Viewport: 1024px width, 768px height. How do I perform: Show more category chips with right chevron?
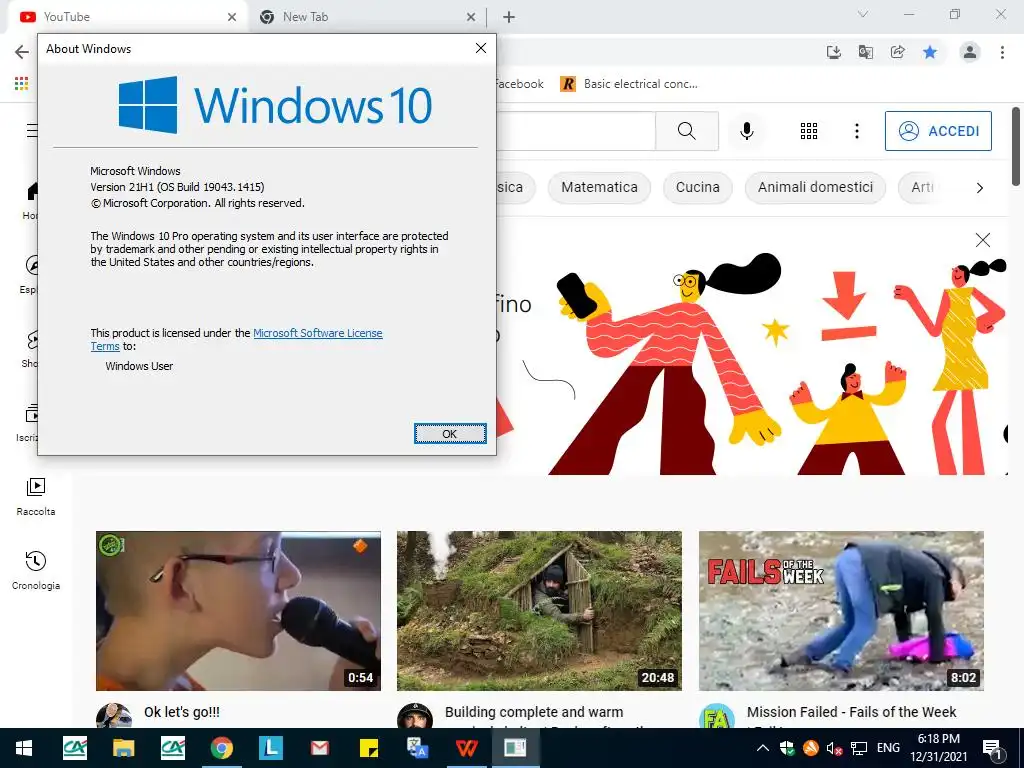980,188
